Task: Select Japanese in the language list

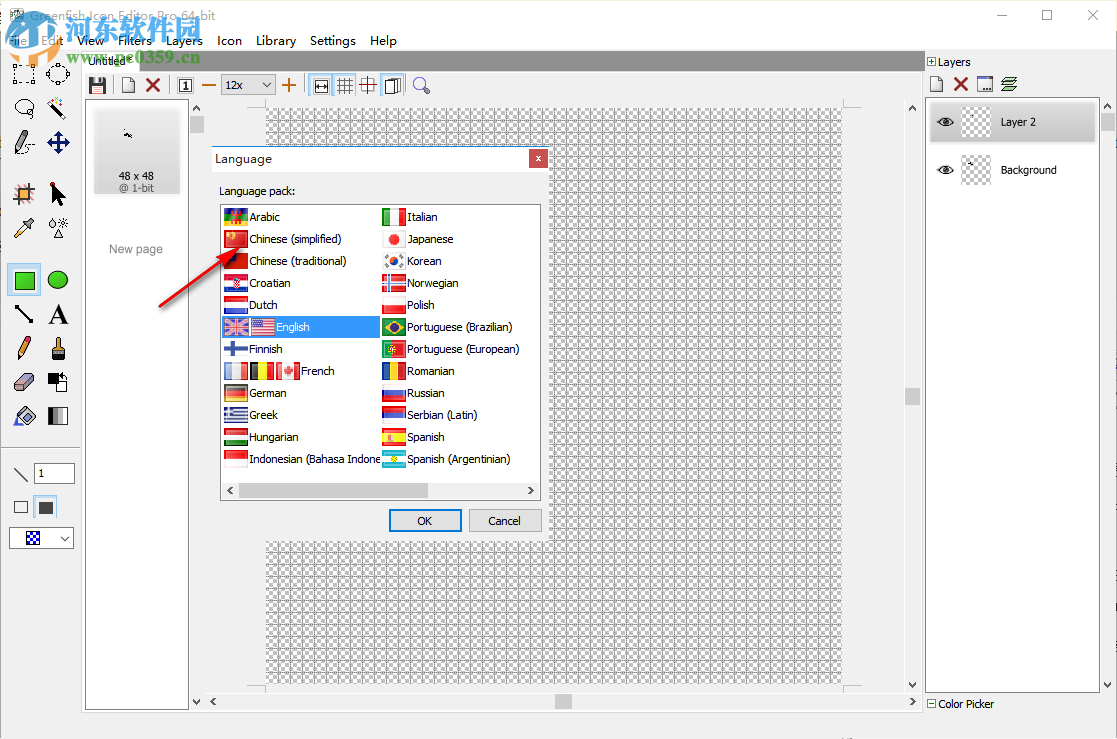Action: [x=430, y=239]
